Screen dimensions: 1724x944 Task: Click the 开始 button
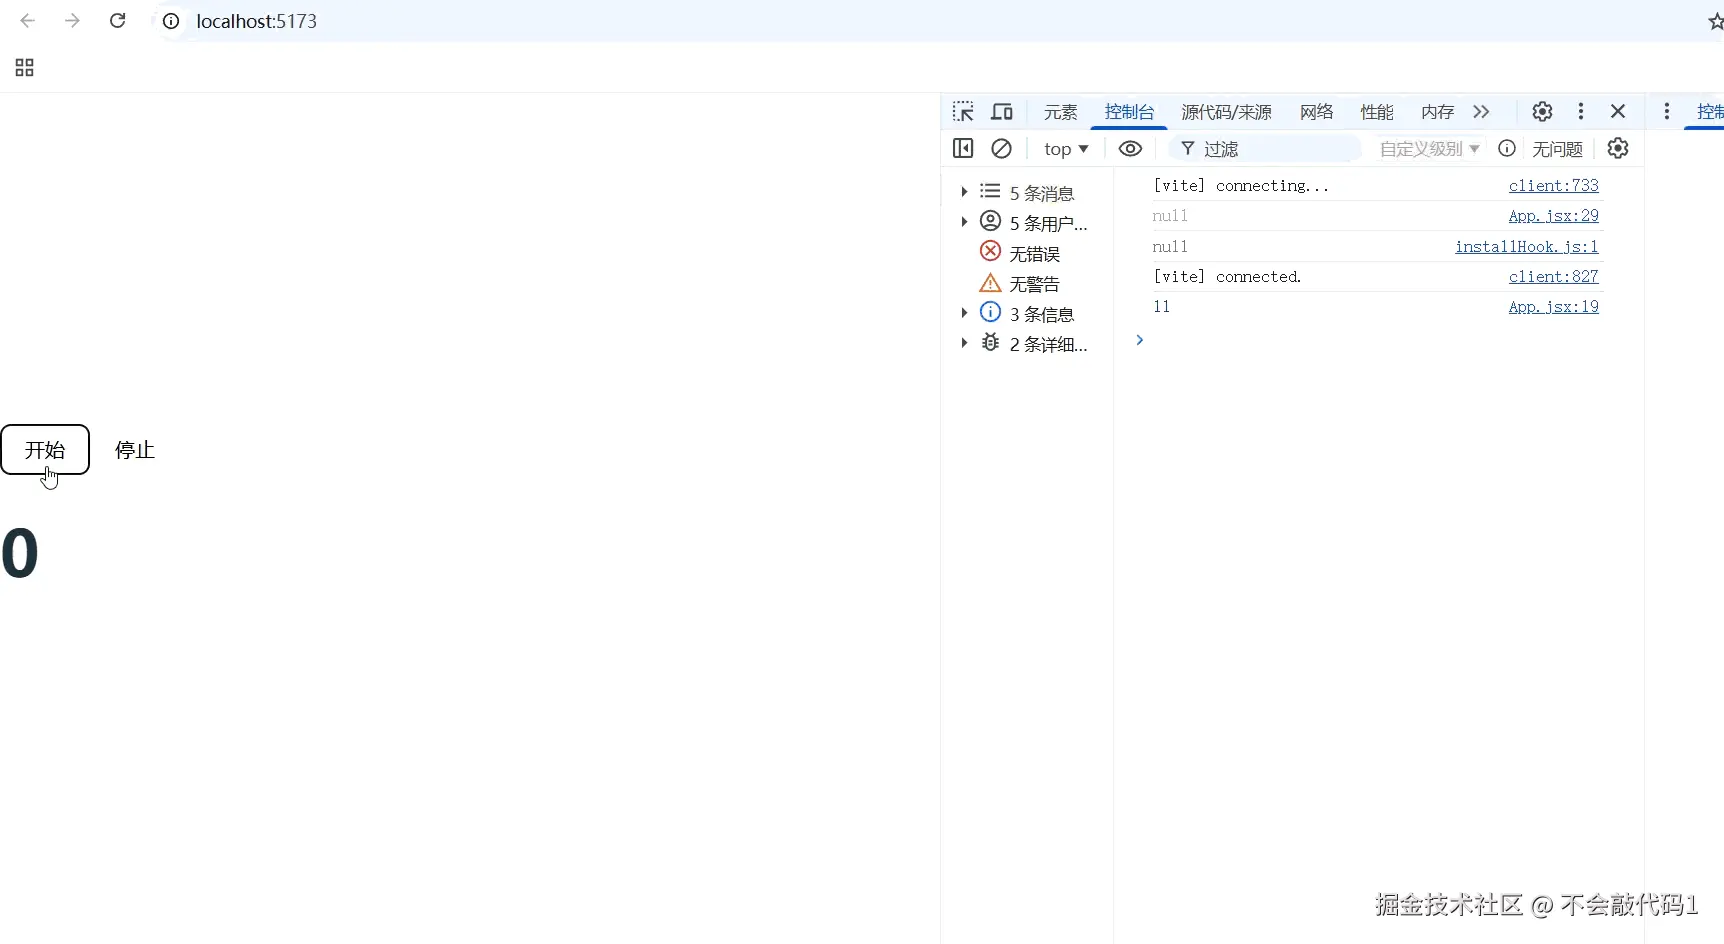45,450
